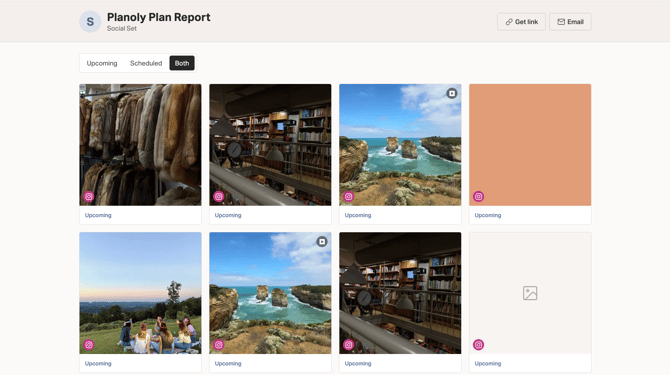The width and height of the screenshot is (670, 375).
Task: Click Instagram icon on top-row library post
Action: pos(219,196)
